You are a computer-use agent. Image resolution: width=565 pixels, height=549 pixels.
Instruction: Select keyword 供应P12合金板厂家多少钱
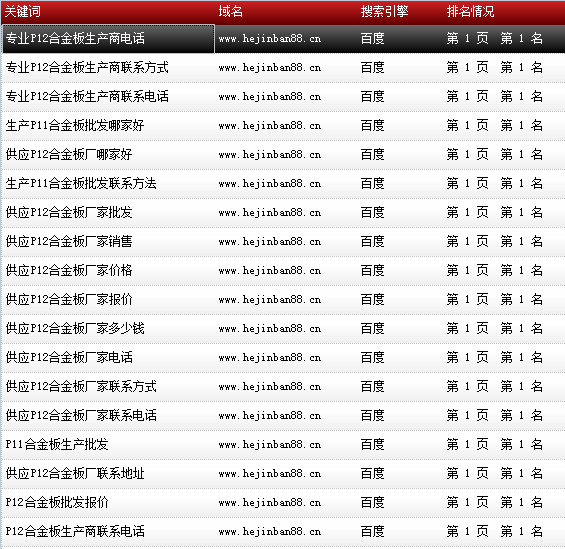point(75,329)
